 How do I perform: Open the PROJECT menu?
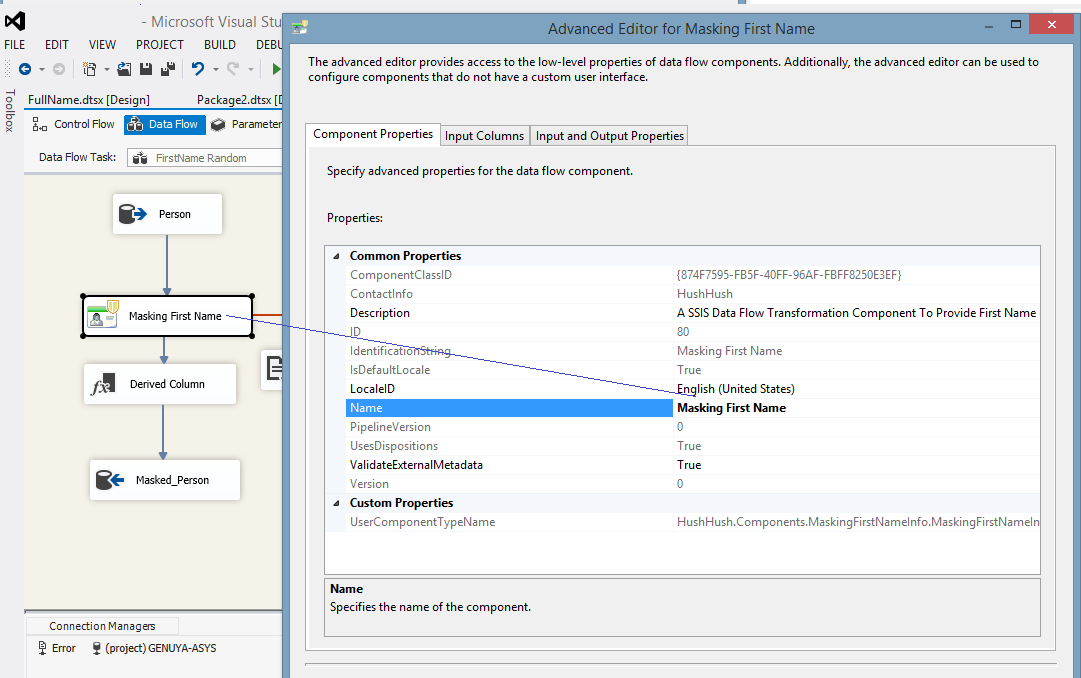160,45
